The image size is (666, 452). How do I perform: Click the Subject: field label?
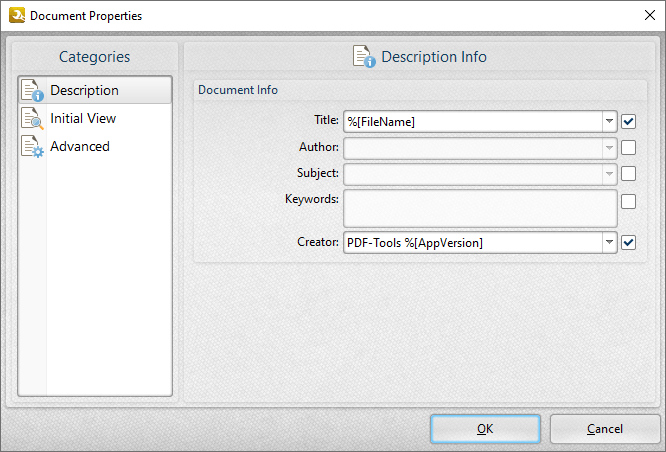(x=318, y=173)
